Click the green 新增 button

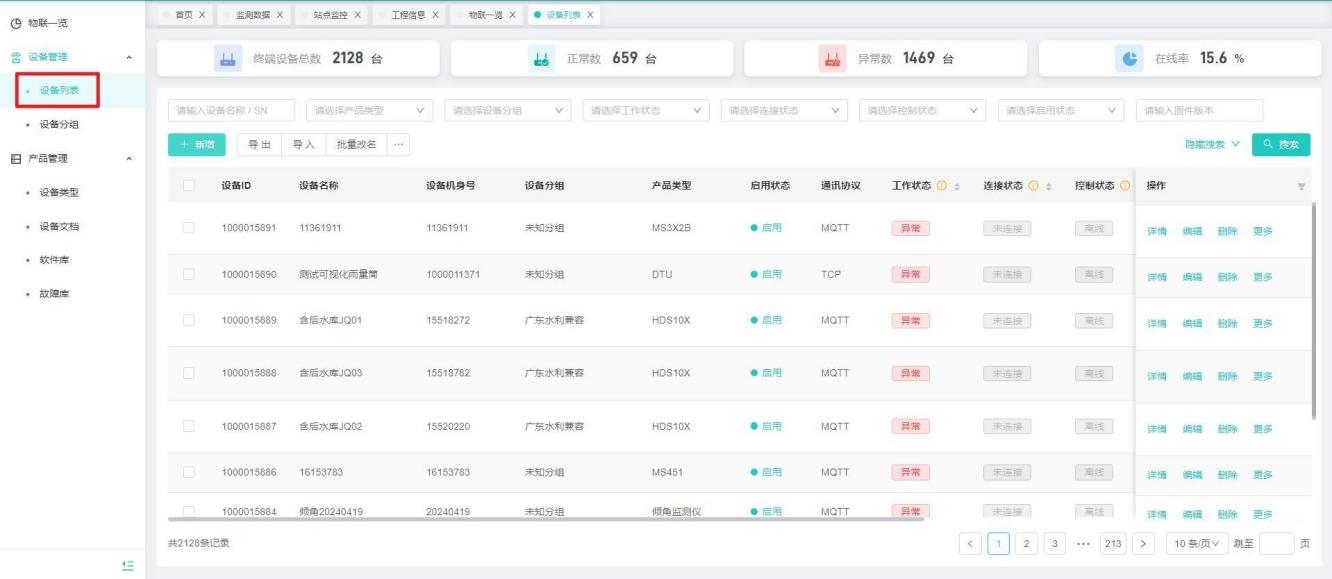[197, 145]
